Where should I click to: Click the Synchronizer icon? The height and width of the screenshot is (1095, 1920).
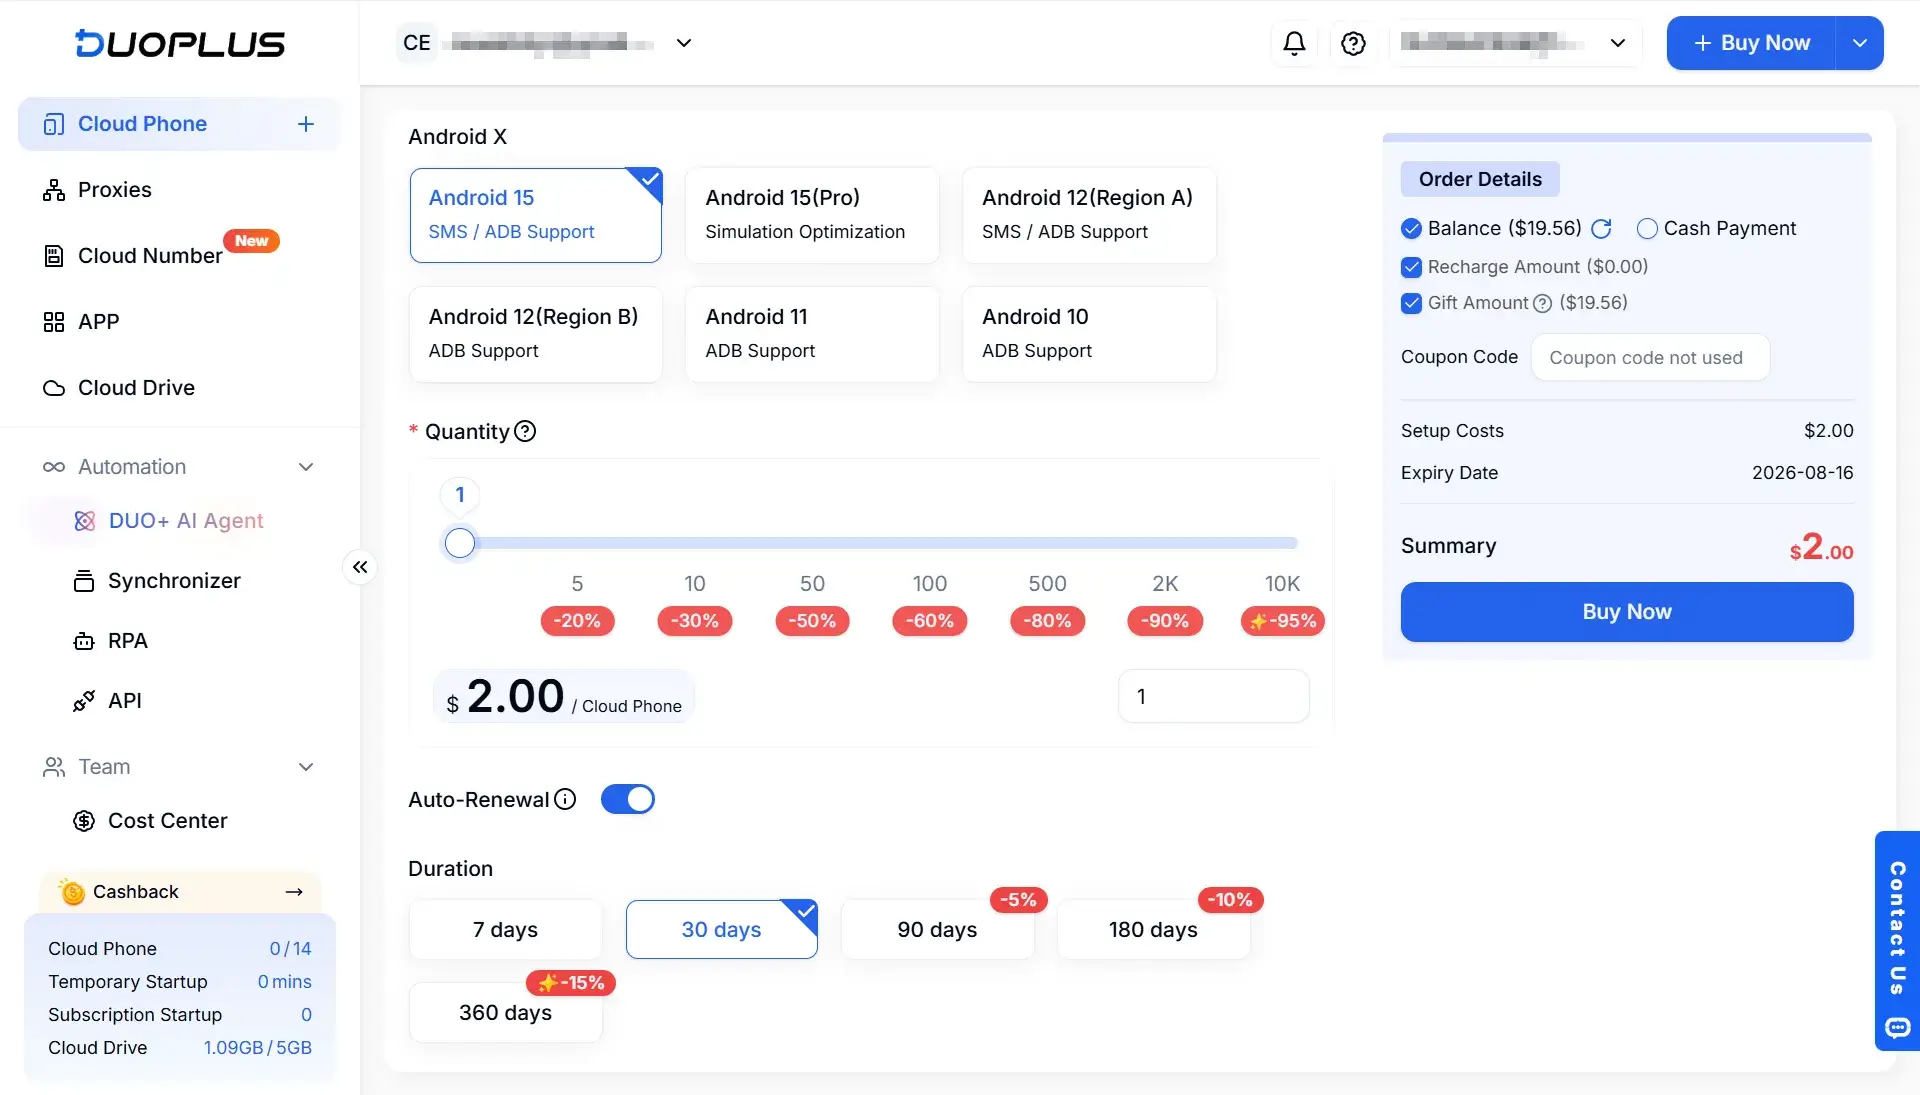84,581
